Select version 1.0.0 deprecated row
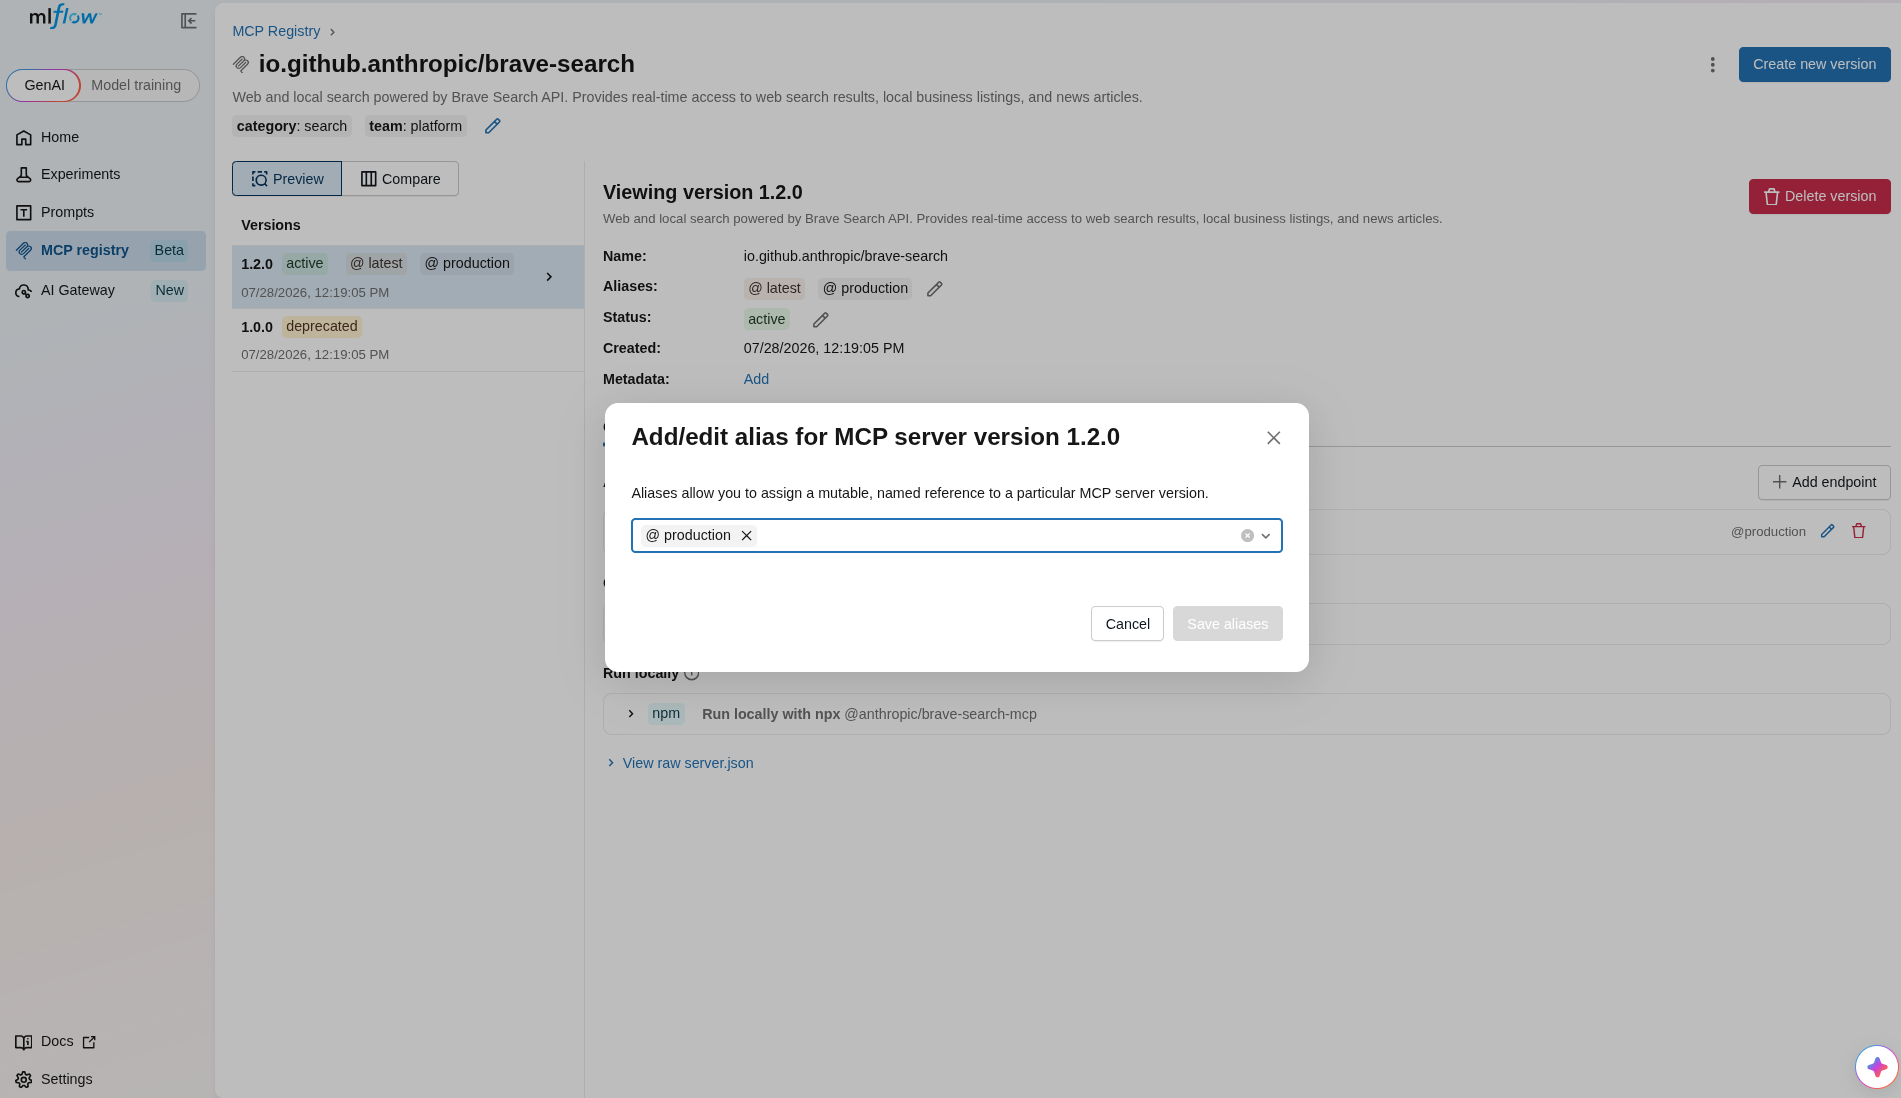Screen dimensions: 1901x1098 coord(408,340)
